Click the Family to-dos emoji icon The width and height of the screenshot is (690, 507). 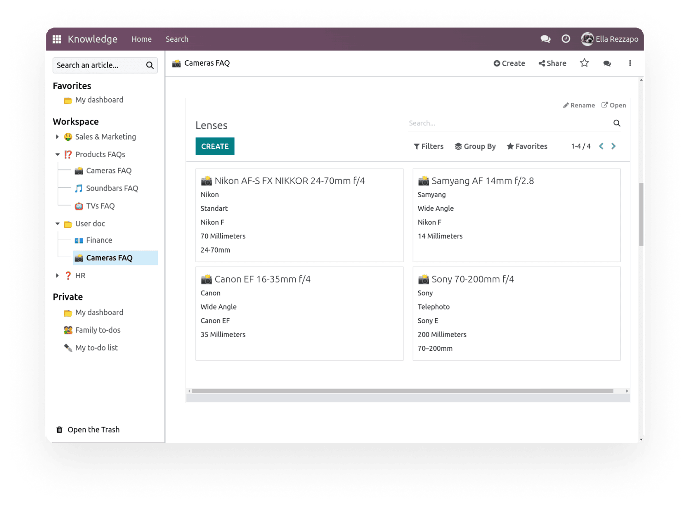click(x=68, y=330)
